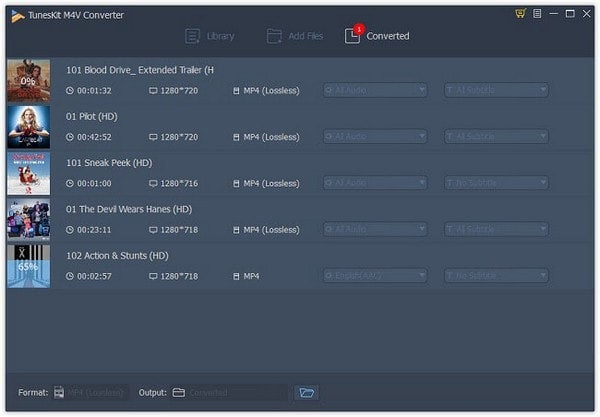Viewport: 600px width, 417px height.
Task: Click the clock icon for Devil Wears Hanes
Action: click(x=69, y=230)
